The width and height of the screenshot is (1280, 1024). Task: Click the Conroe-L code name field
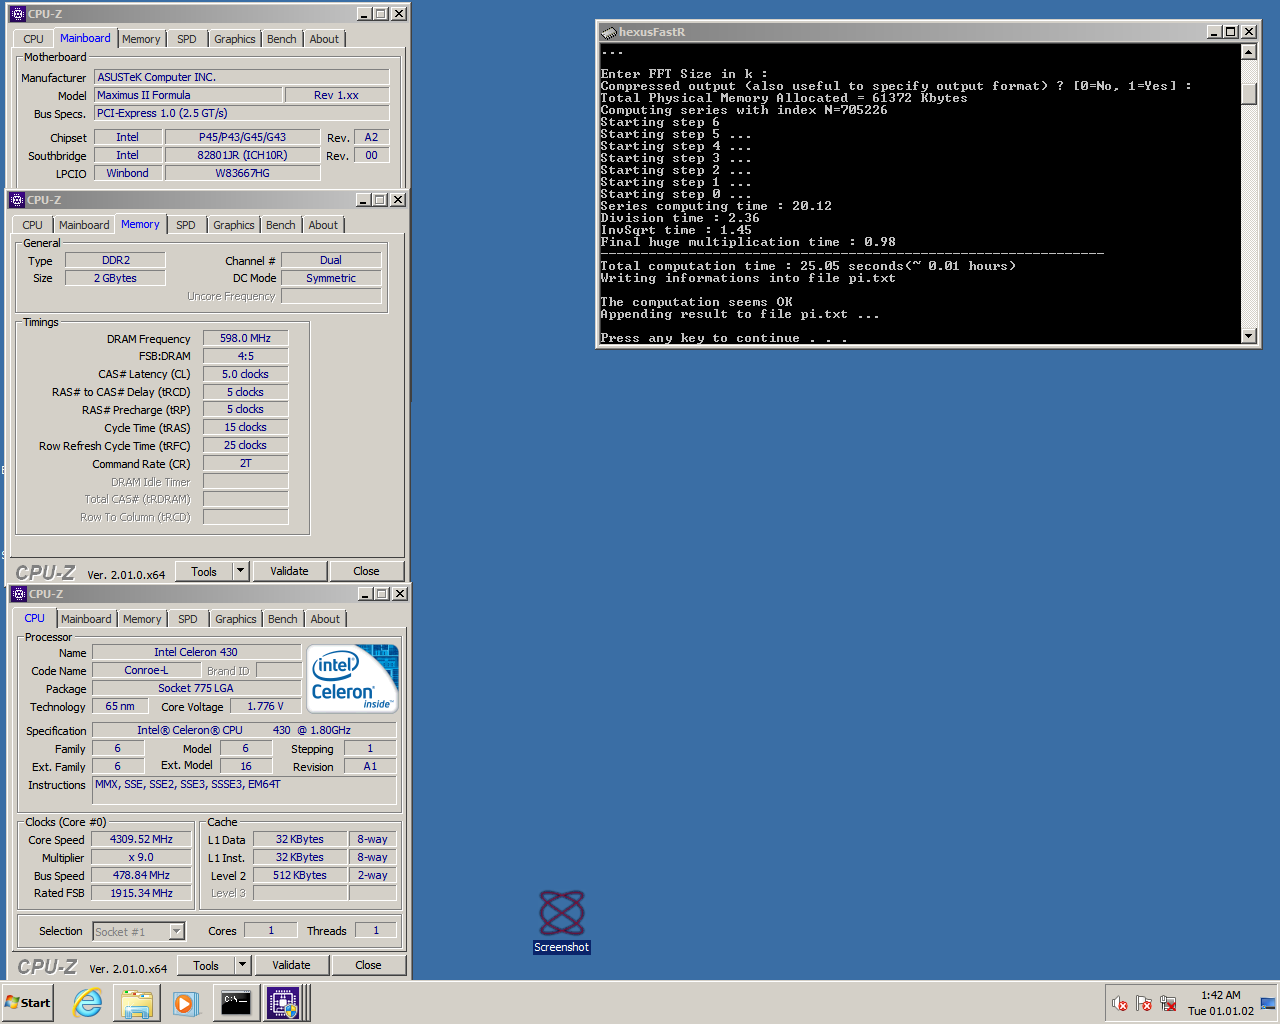click(146, 670)
